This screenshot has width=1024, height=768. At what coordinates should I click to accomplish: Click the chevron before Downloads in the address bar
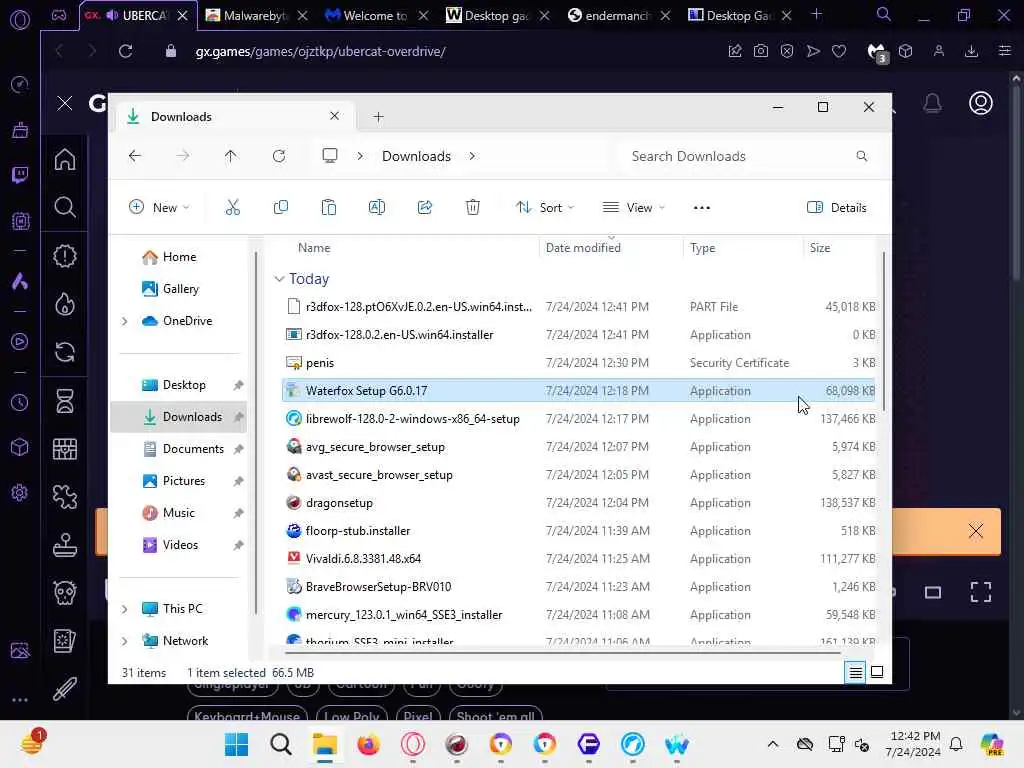coord(360,156)
